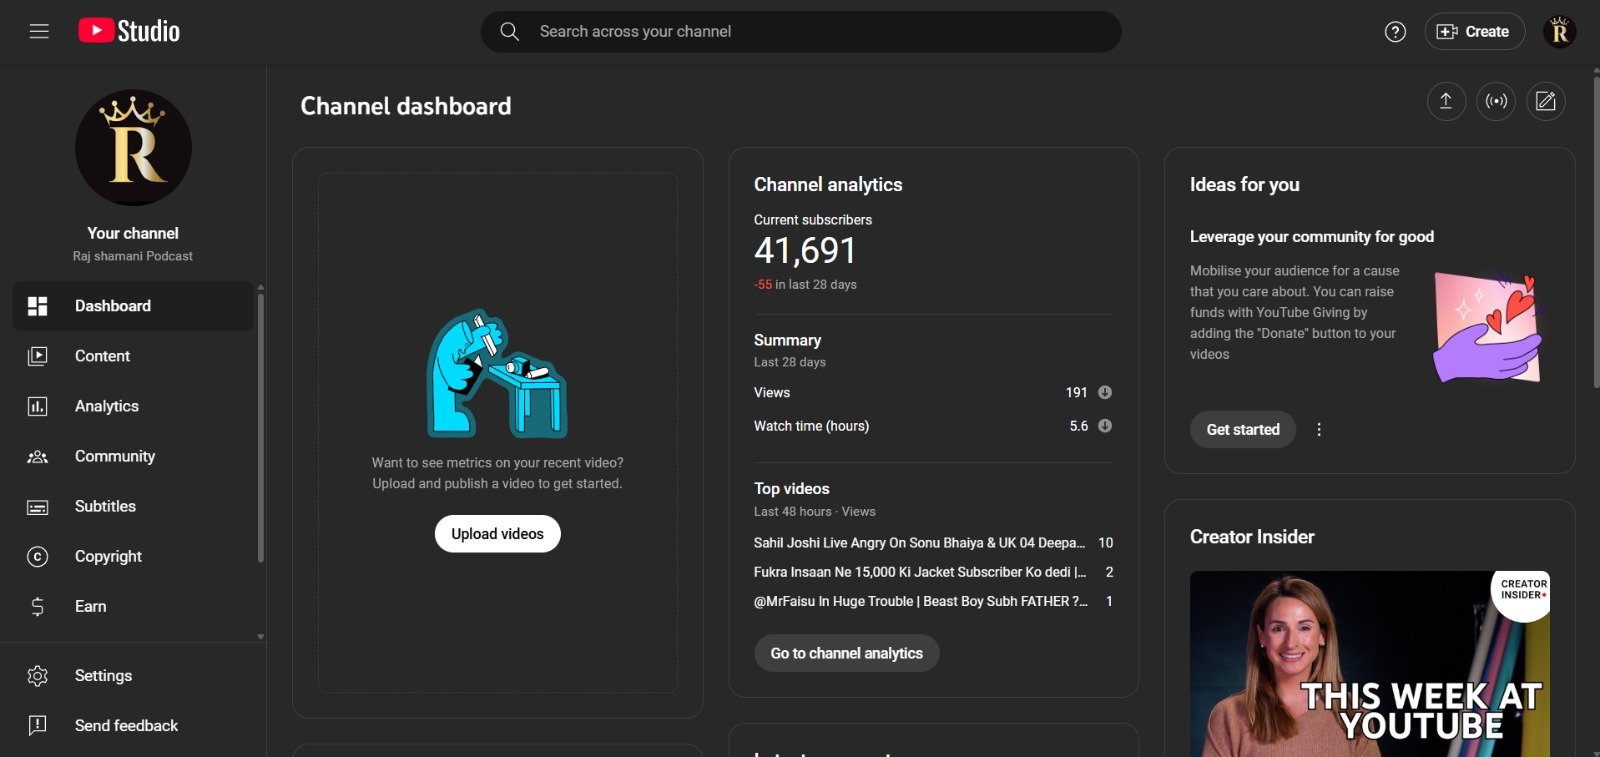This screenshot has height=757, width=1600.
Task: Open the help question mark icon
Action: coord(1395,32)
